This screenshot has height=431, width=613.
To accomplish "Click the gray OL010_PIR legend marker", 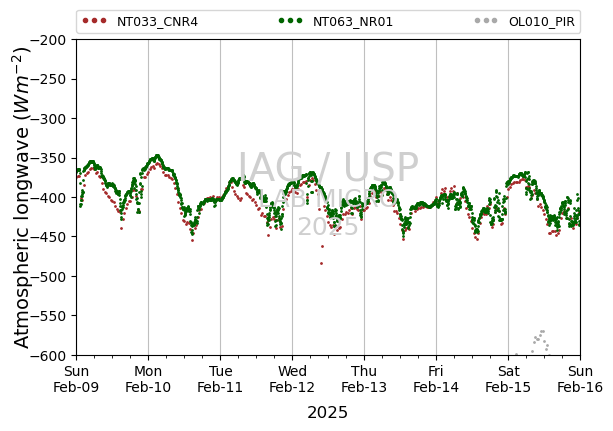I will tap(486, 21).
